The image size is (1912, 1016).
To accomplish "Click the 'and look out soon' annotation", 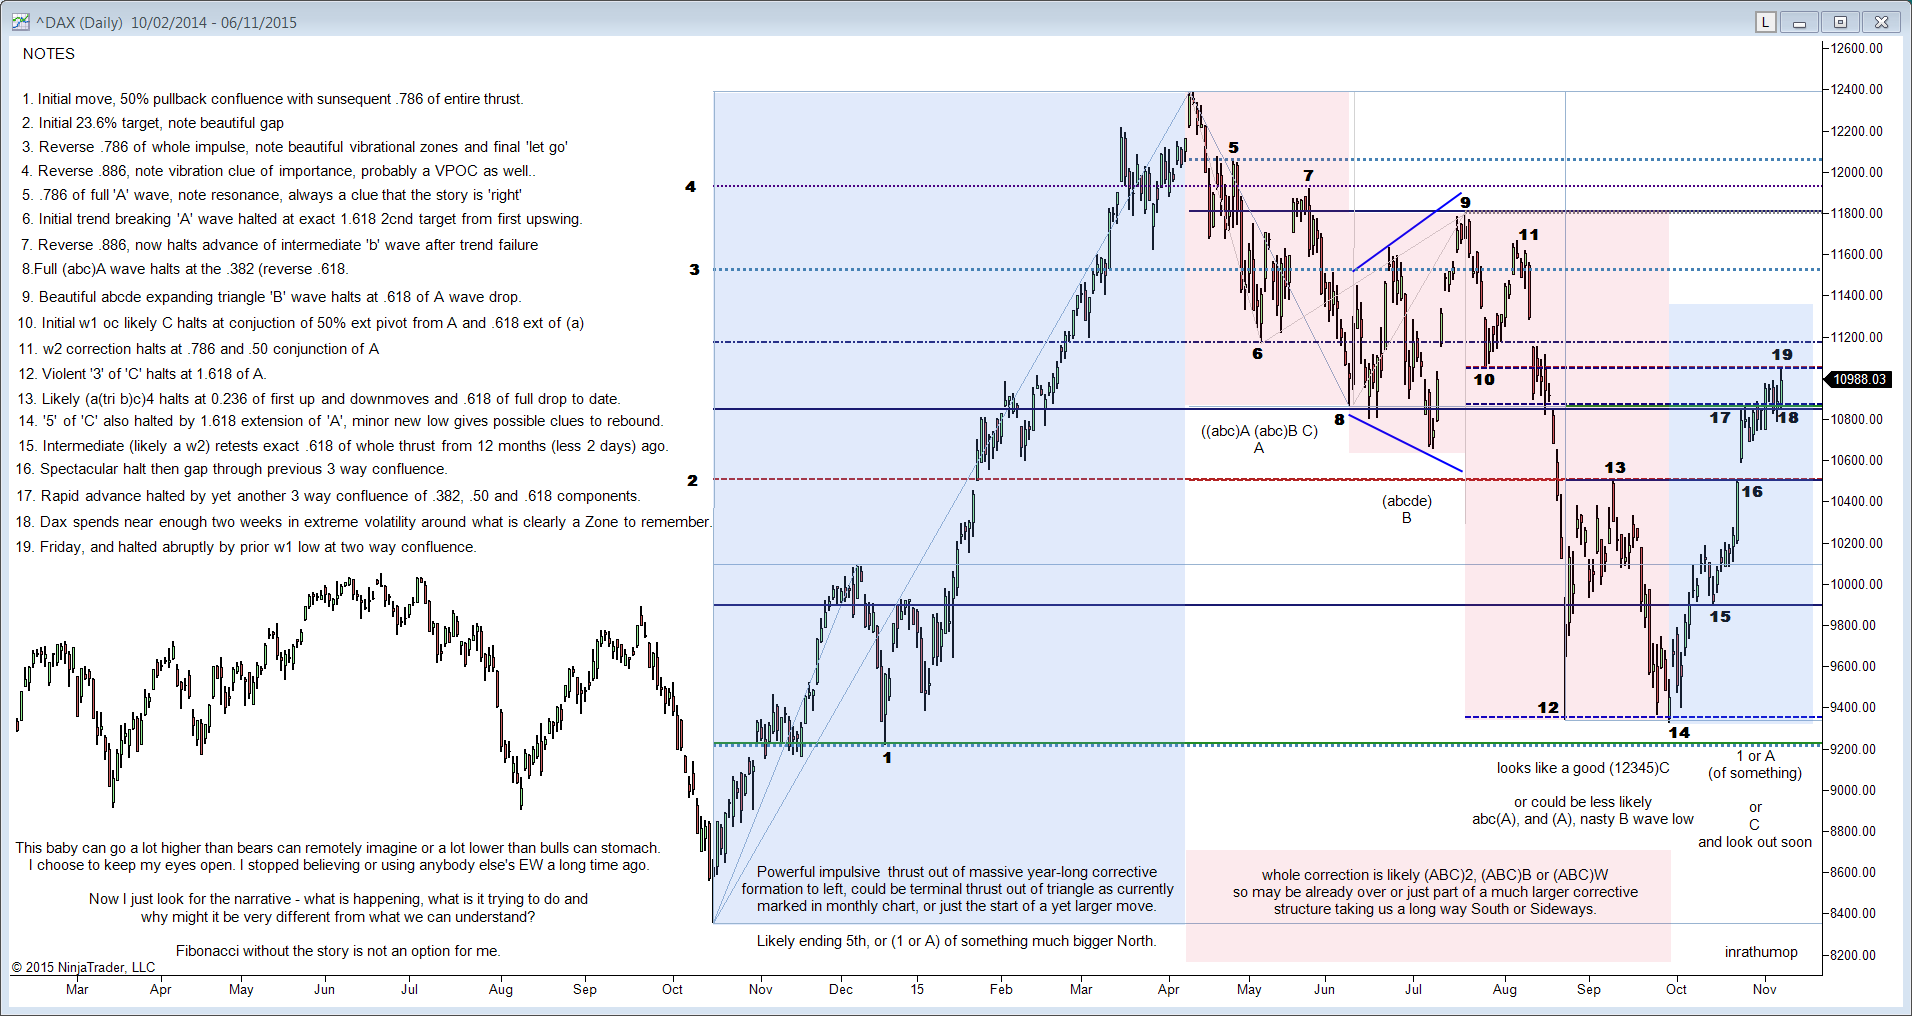I will (1755, 842).
